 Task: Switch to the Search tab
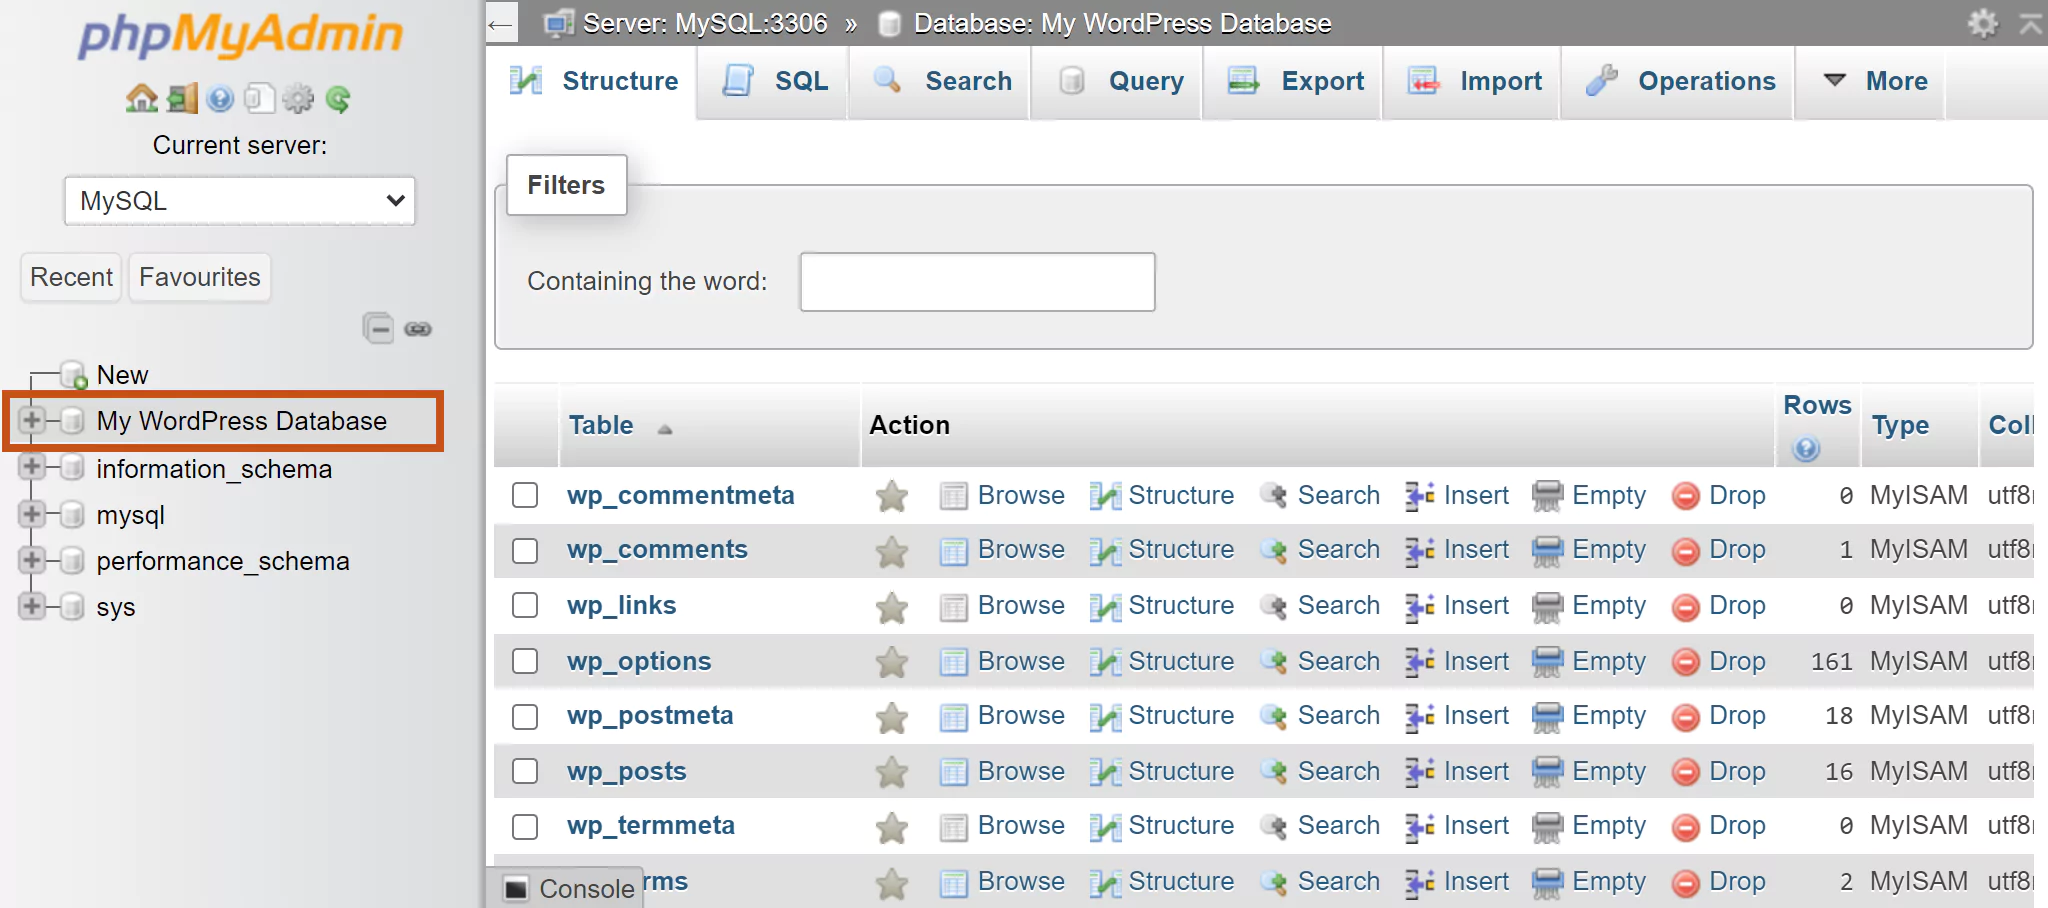[941, 82]
